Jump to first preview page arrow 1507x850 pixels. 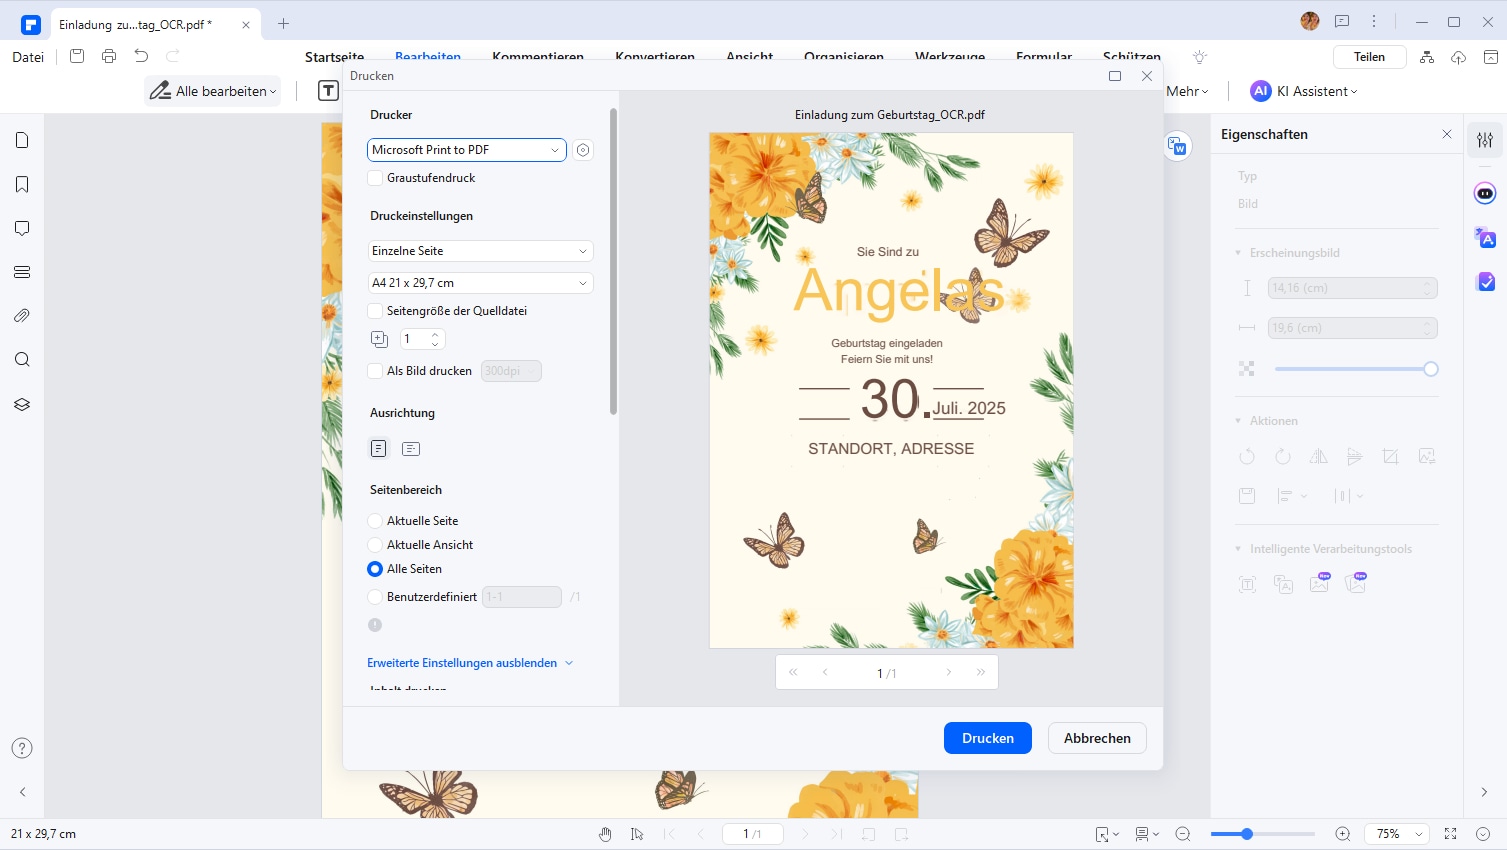(x=793, y=672)
